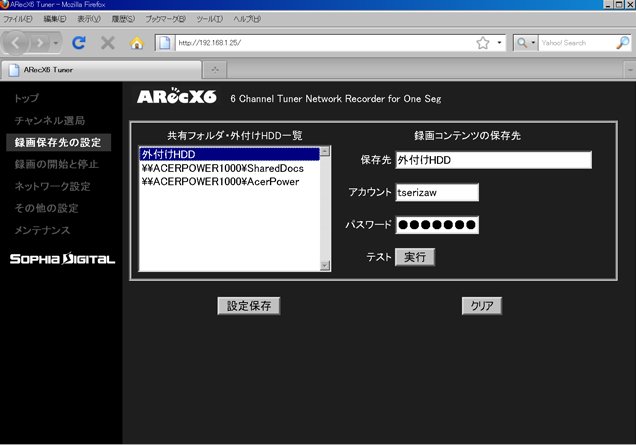
Task: Click the 保存先 text field
Action: point(494,160)
